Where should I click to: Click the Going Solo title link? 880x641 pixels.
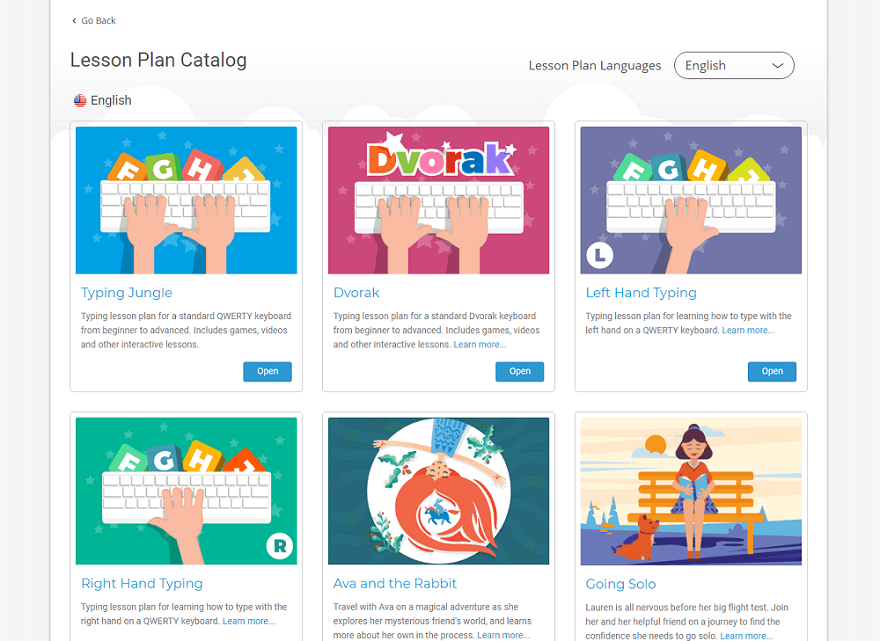621,584
